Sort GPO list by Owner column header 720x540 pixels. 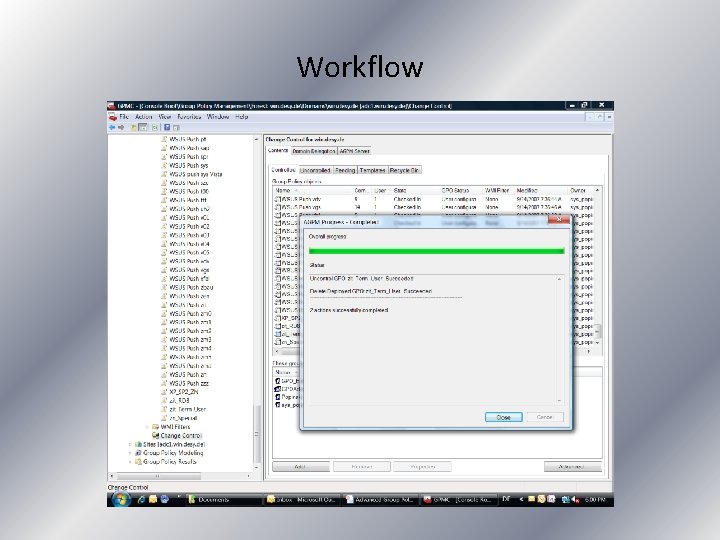click(x=581, y=190)
